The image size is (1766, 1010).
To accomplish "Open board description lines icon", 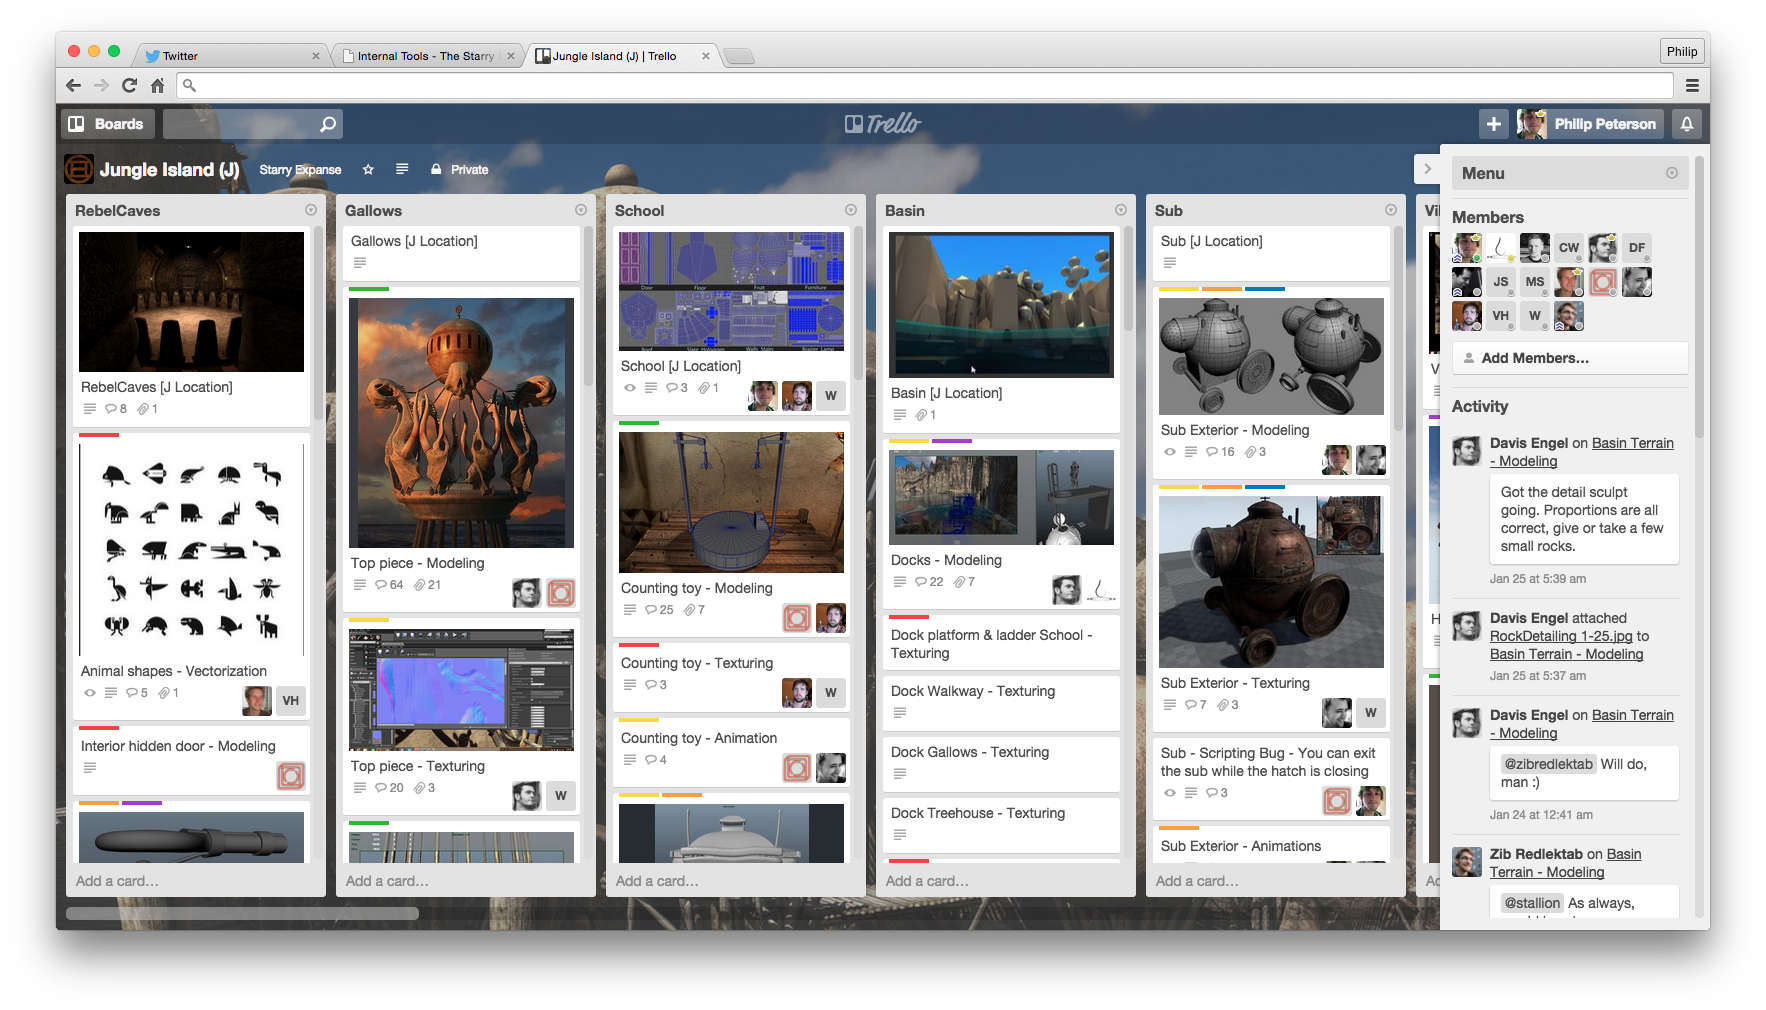I will (x=402, y=170).
